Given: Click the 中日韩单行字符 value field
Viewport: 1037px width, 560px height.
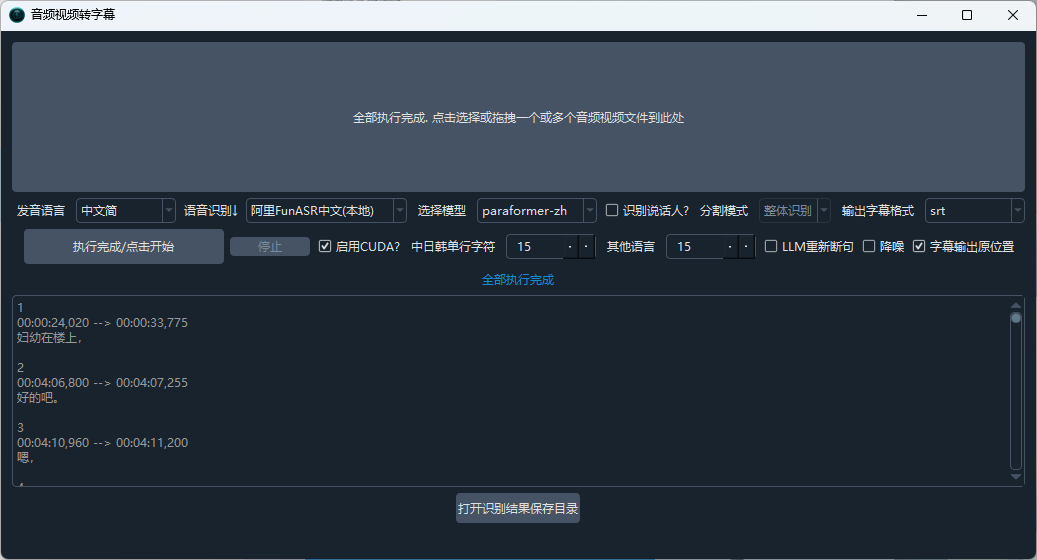Looking at the screenshot, I should pyautogui.click(x=551, y=247).
